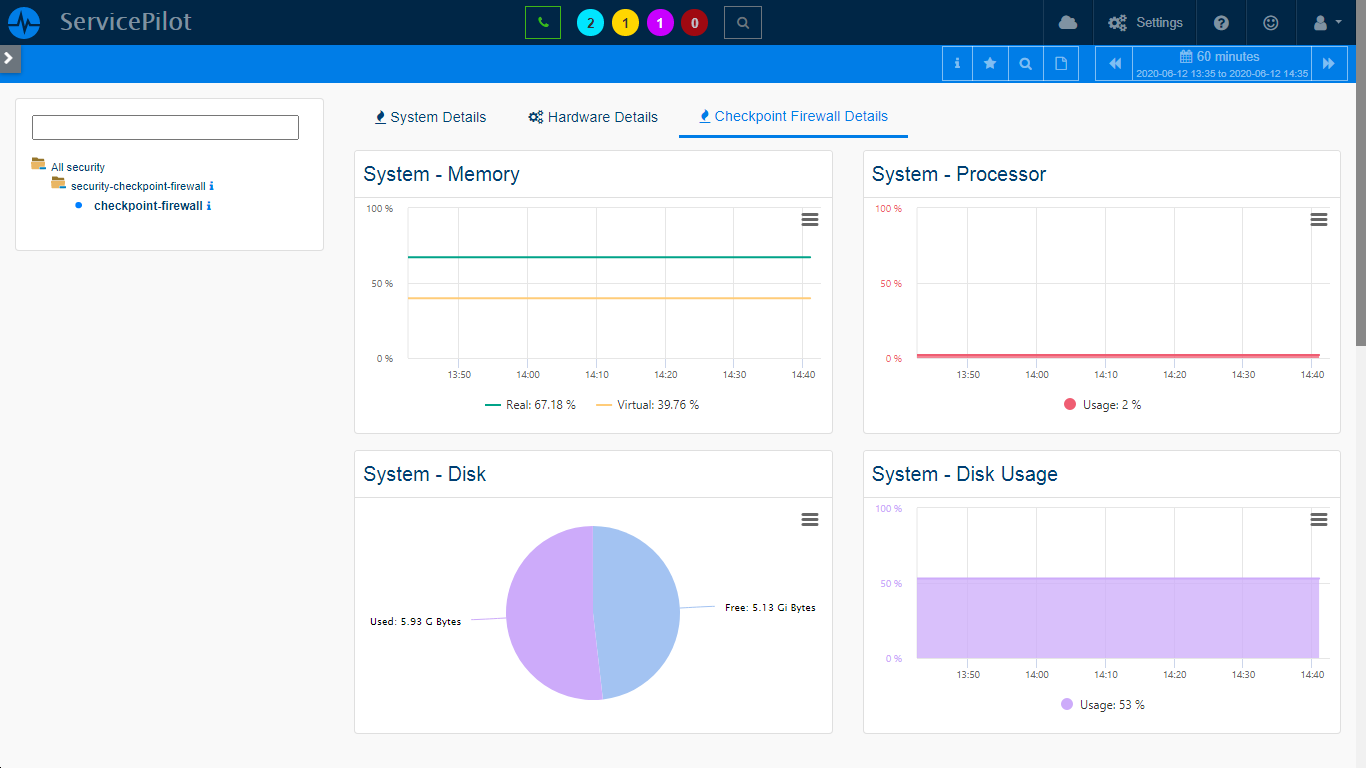
Task: Click the star favorites icon
Action: click(990, 63)
